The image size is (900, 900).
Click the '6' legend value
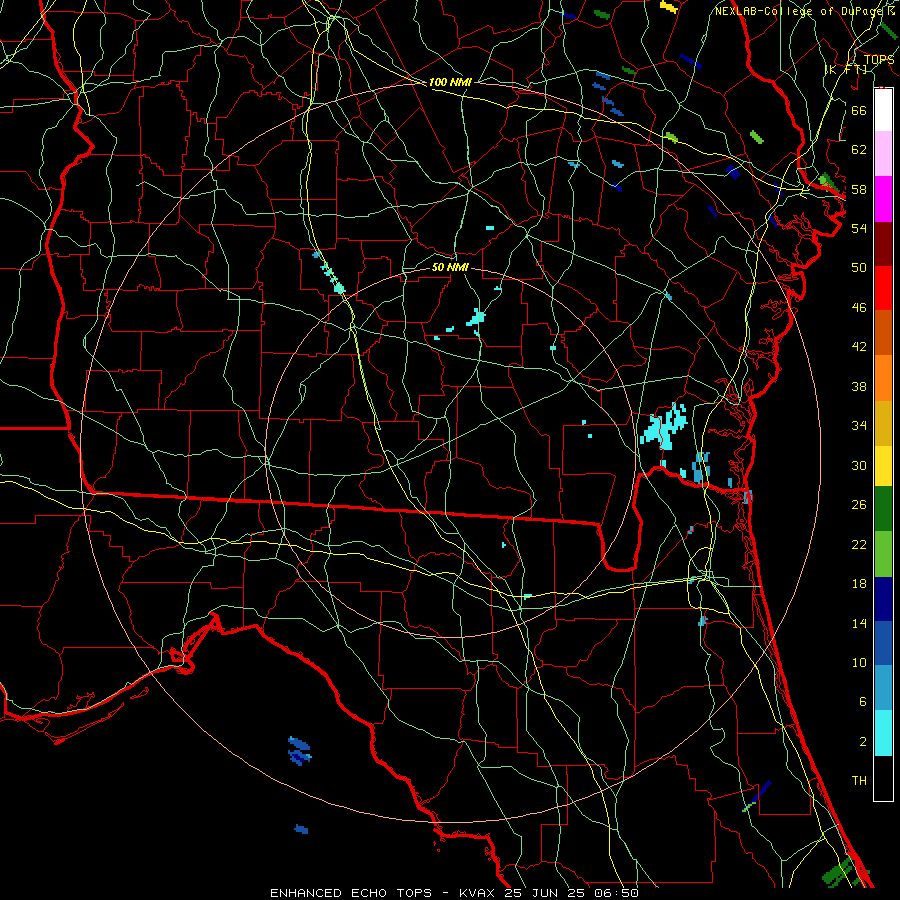coord(863,702)
